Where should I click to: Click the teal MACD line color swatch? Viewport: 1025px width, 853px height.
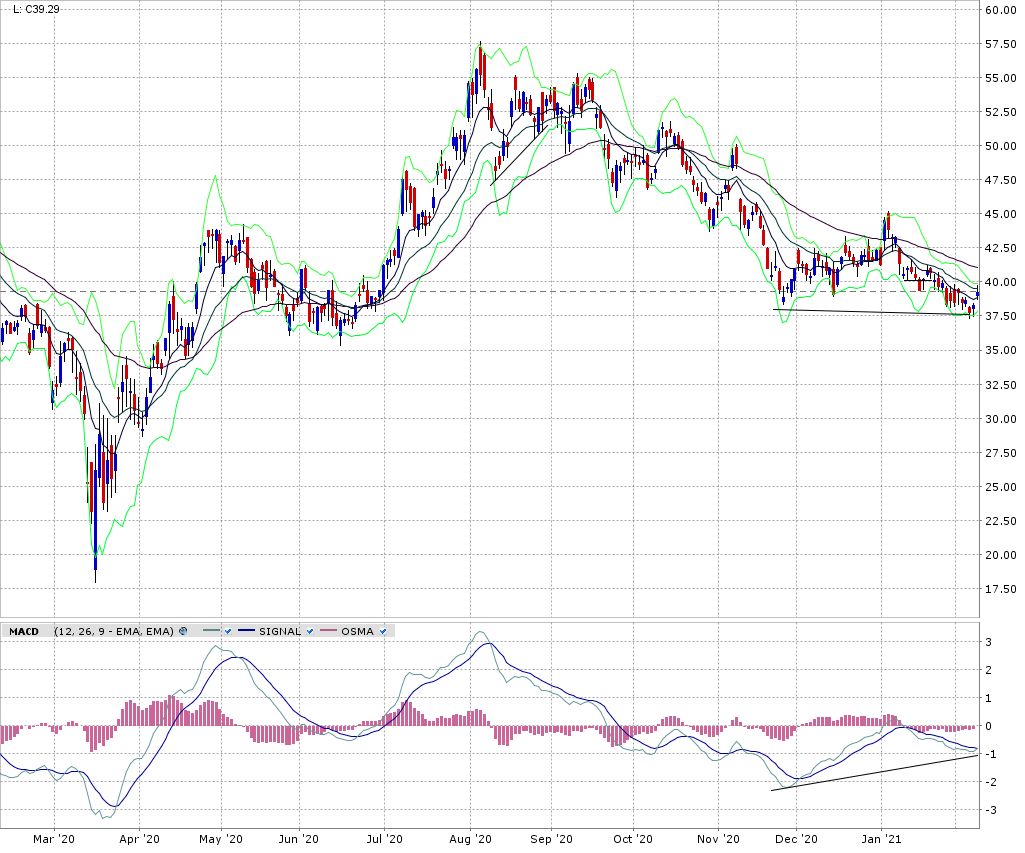point(212,631)
